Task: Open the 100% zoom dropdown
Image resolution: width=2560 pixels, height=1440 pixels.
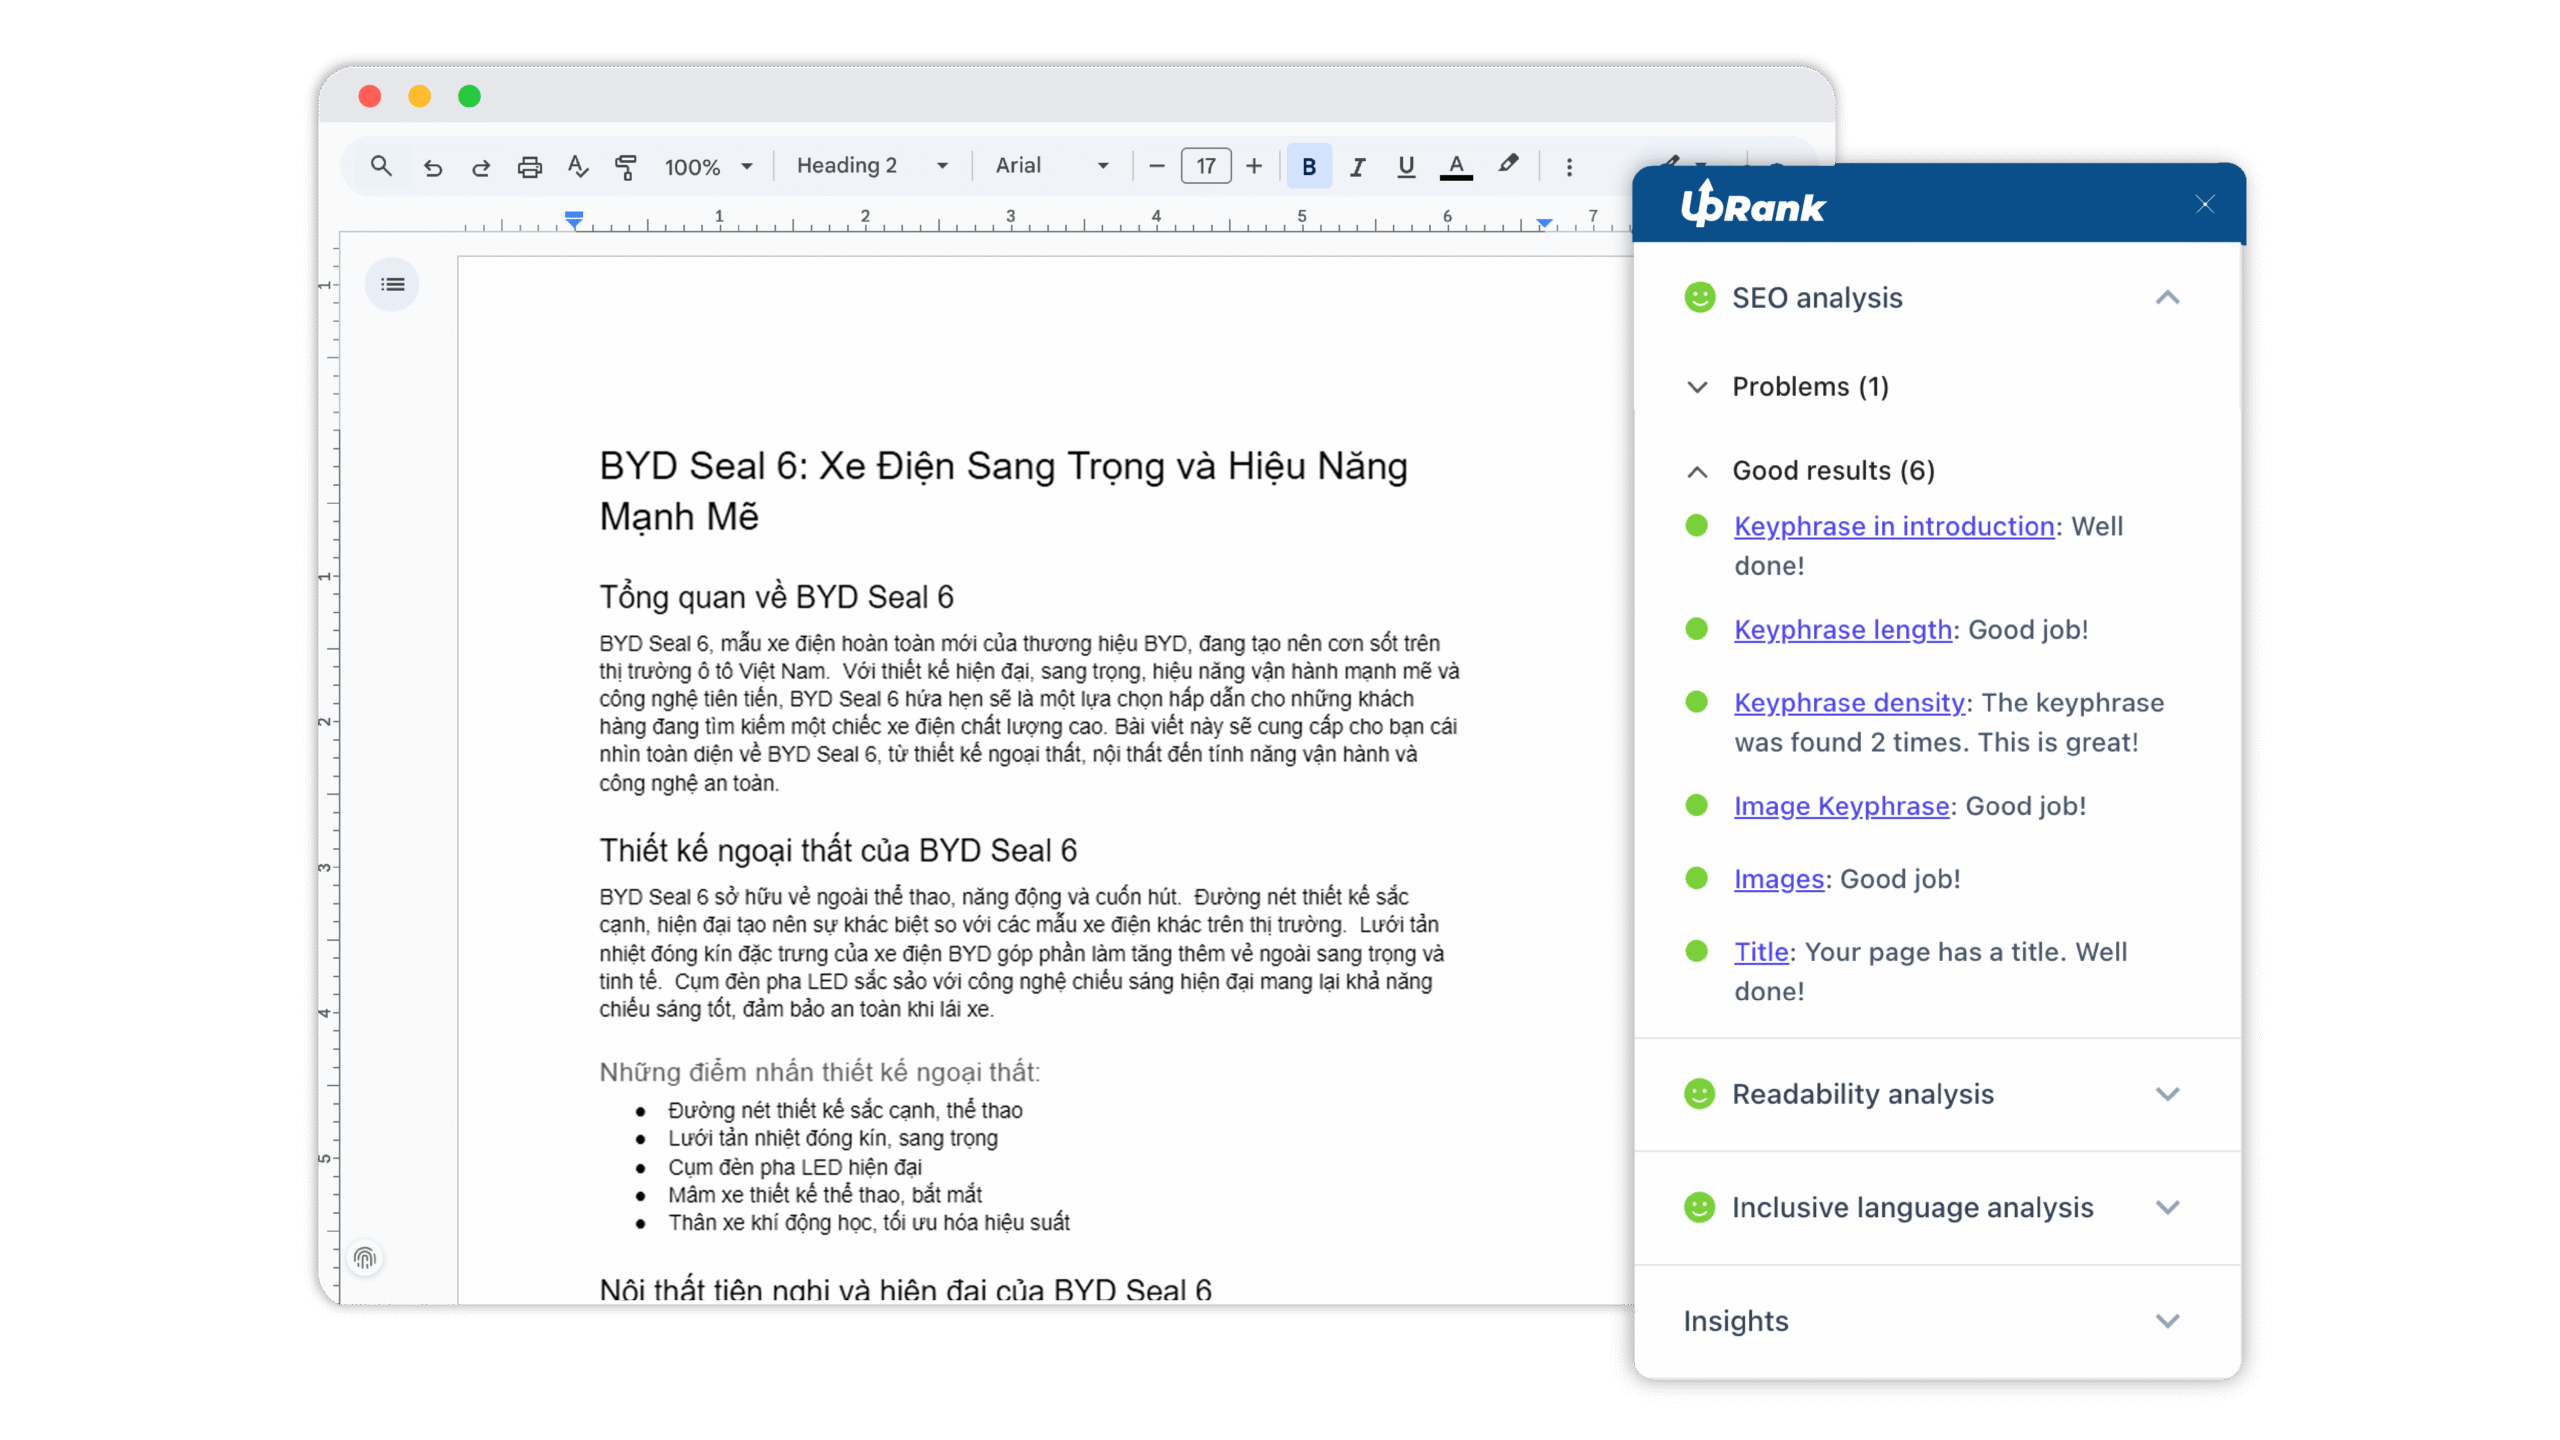Action: (708, 167)
